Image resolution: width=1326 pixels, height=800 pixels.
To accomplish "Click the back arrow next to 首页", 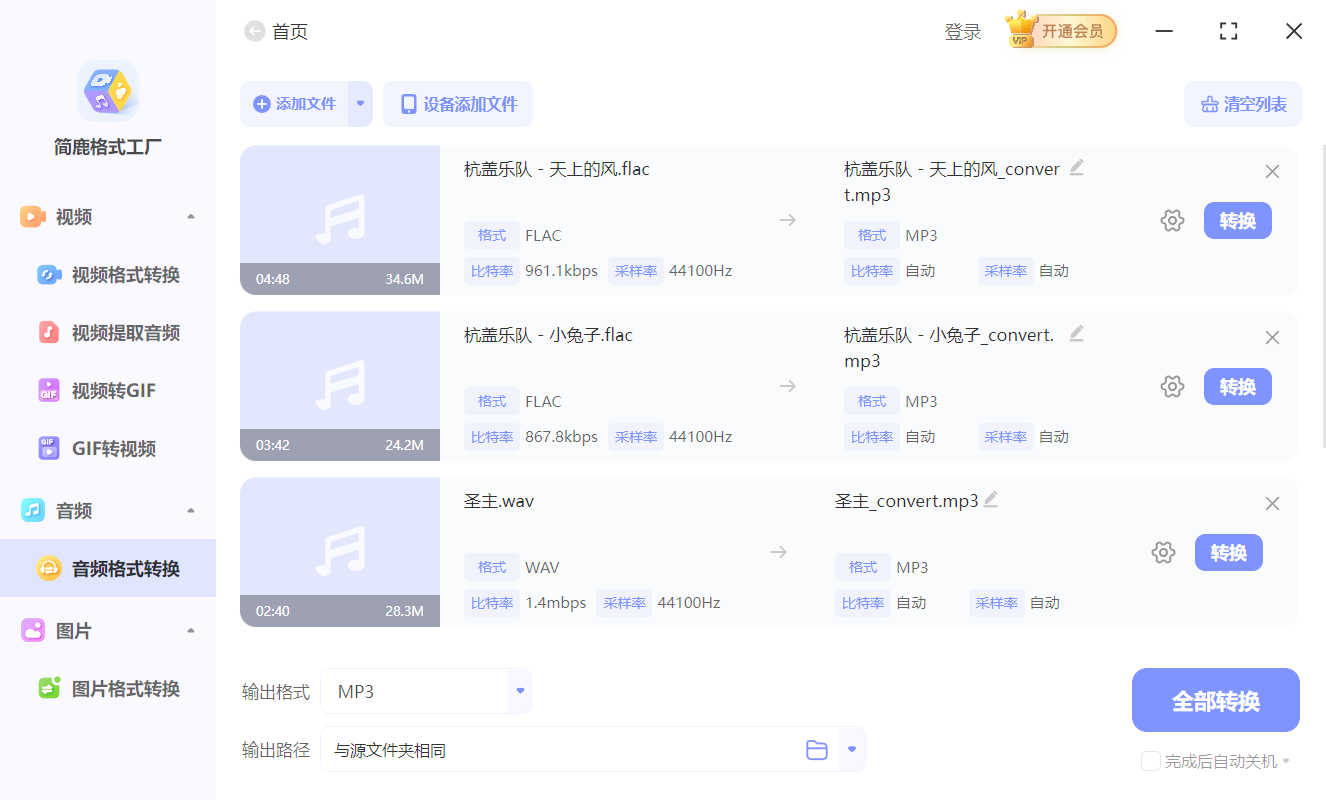I will [x=254, y=32].
